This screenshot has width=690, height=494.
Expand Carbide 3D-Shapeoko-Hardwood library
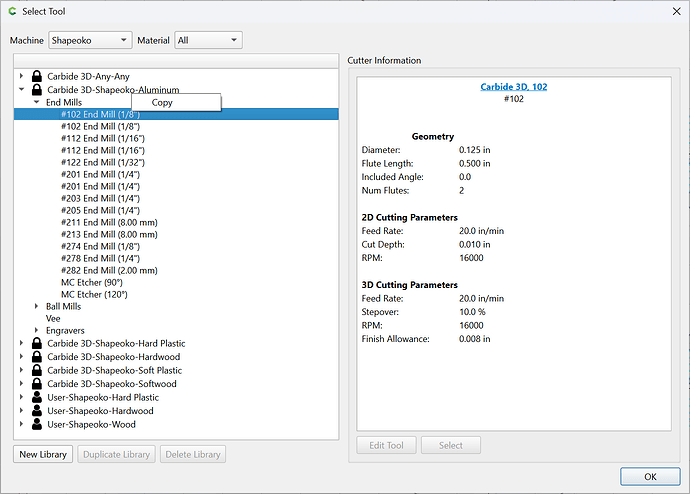[x=21, y=356]
